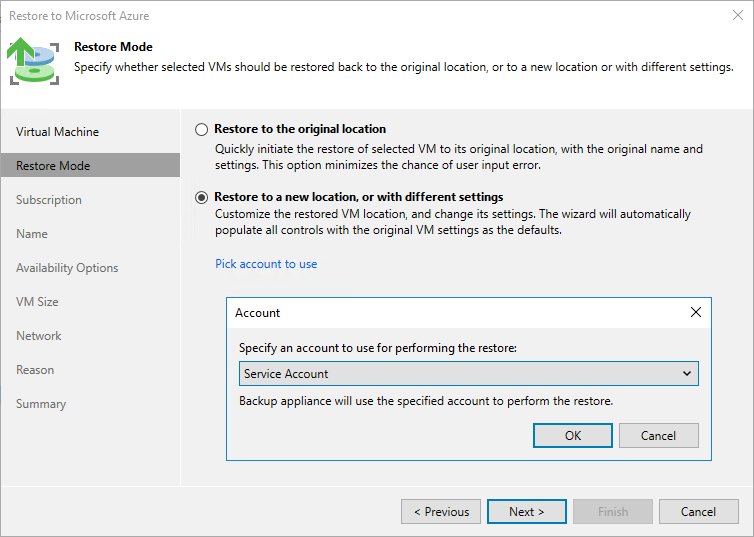Open Availability Options step
The height and width of the screenshot is (537, 754).
pyautogui.click(x=67, y=268)
